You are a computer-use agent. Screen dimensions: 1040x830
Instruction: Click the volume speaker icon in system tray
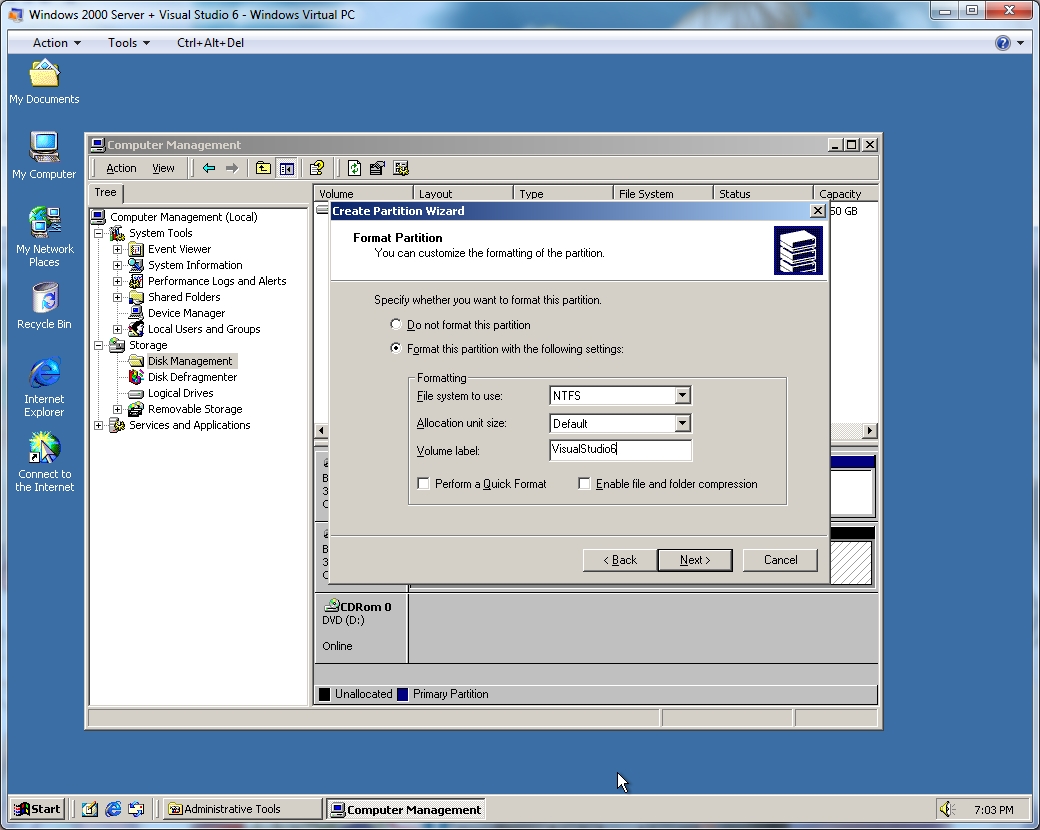coord(946,809)
